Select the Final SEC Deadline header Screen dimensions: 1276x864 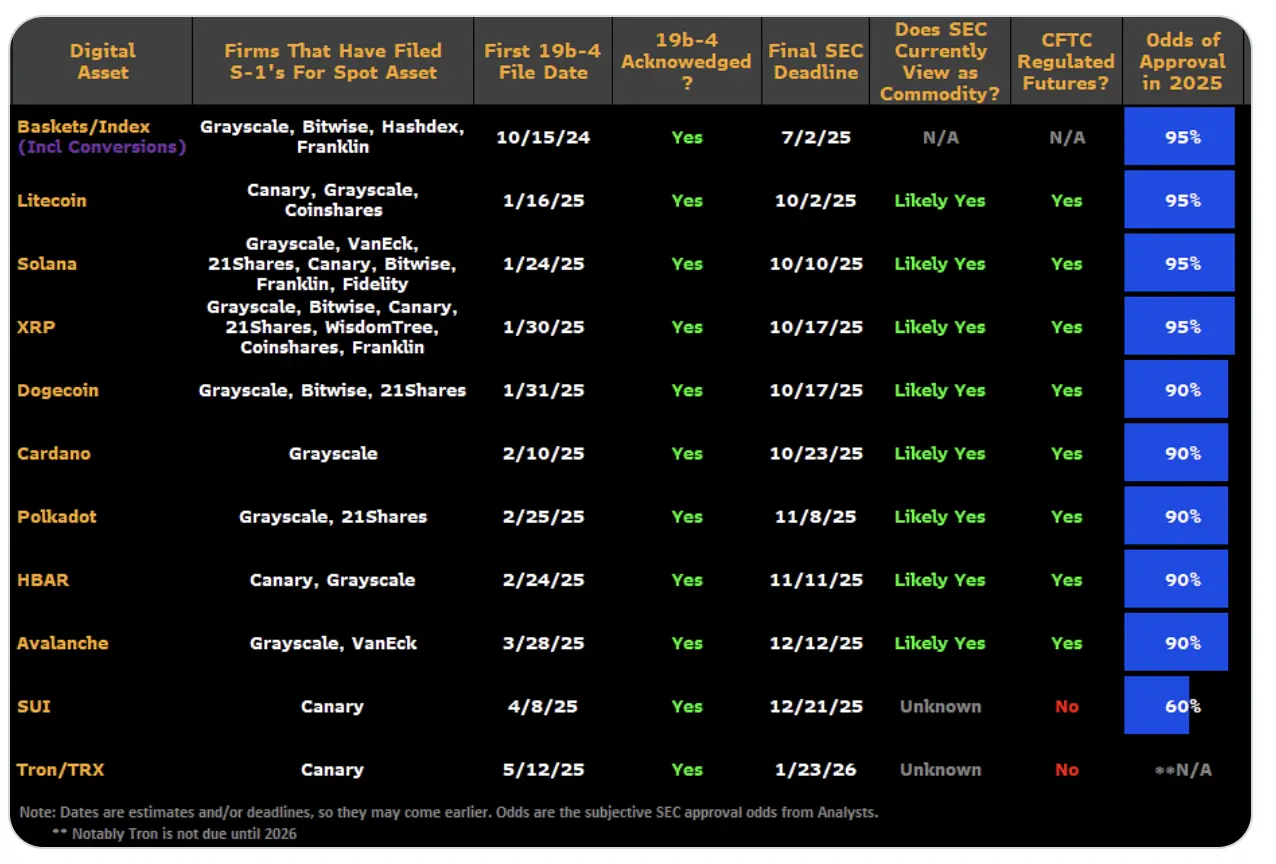[x=815, y=61]
